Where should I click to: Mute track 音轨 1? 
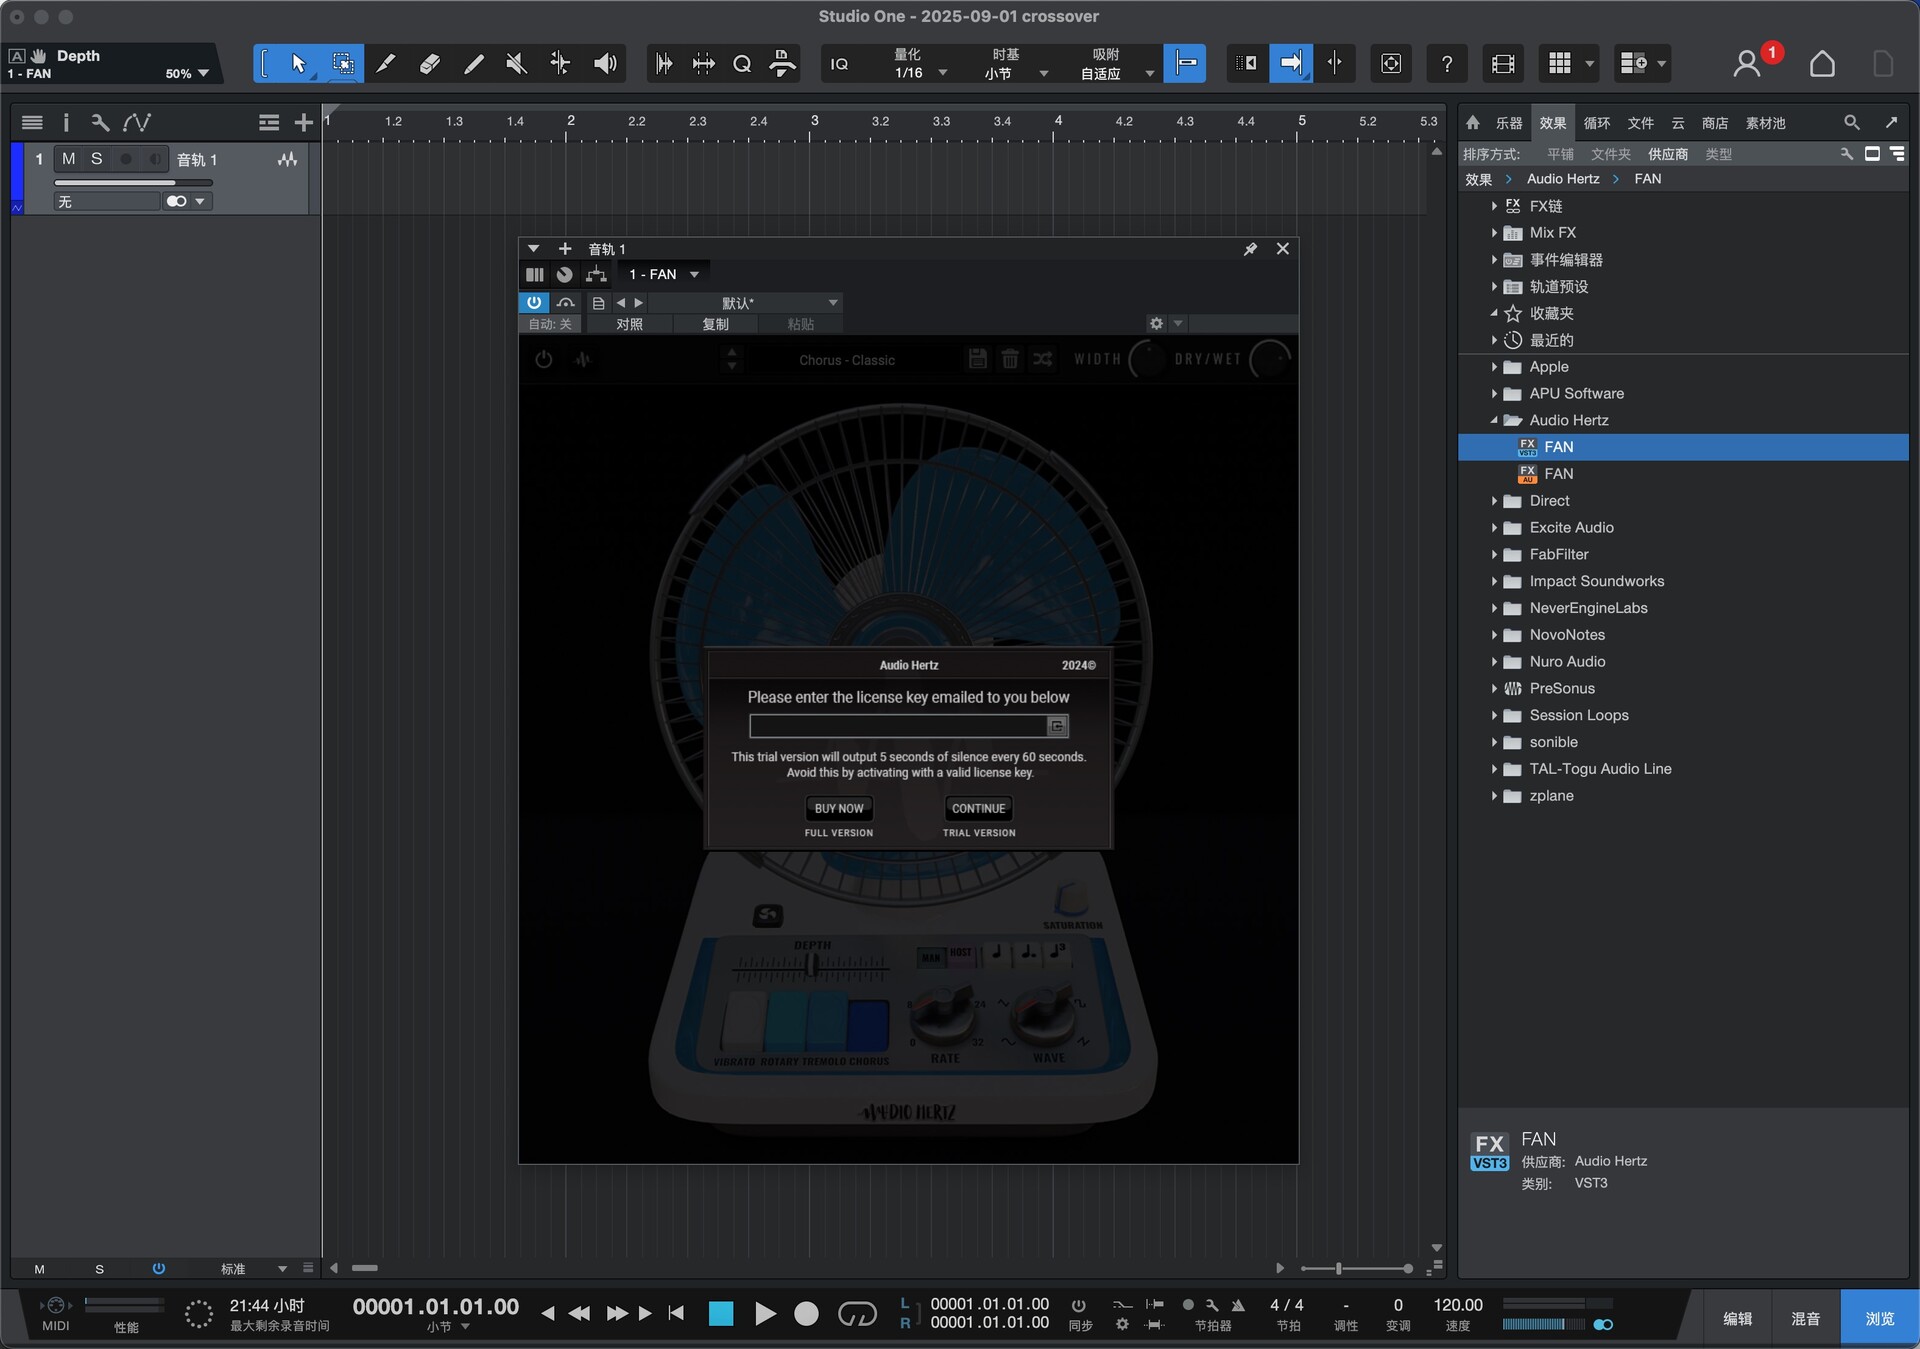(x=68, y=158)
